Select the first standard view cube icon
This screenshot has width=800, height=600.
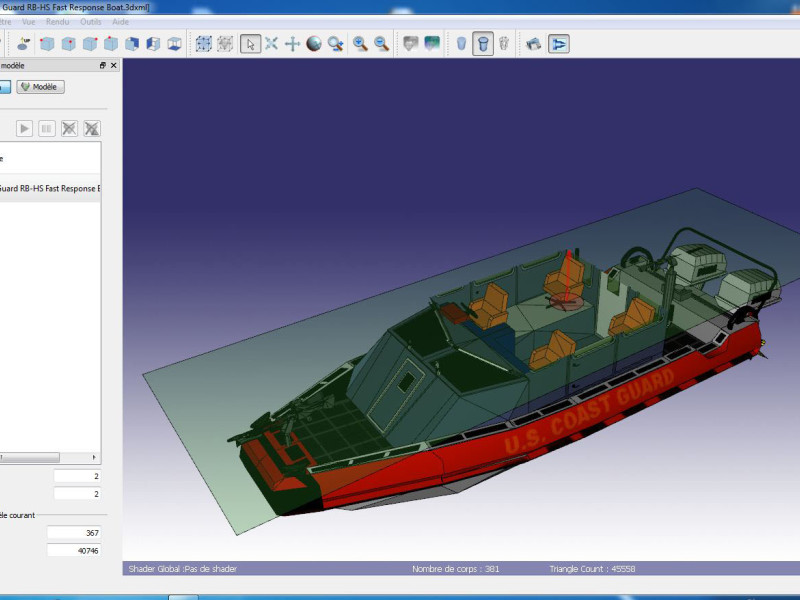(47, 44)
